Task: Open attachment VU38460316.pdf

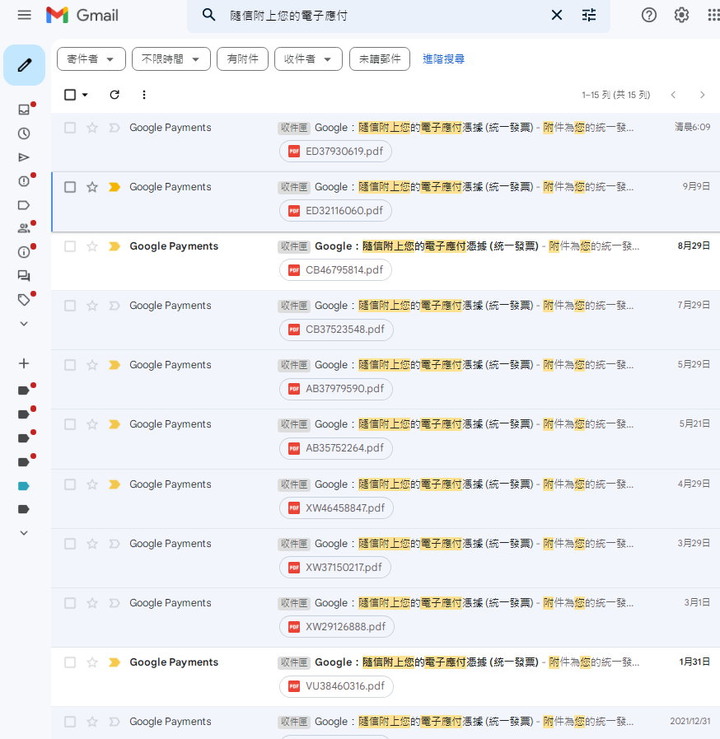Action: 336,687
